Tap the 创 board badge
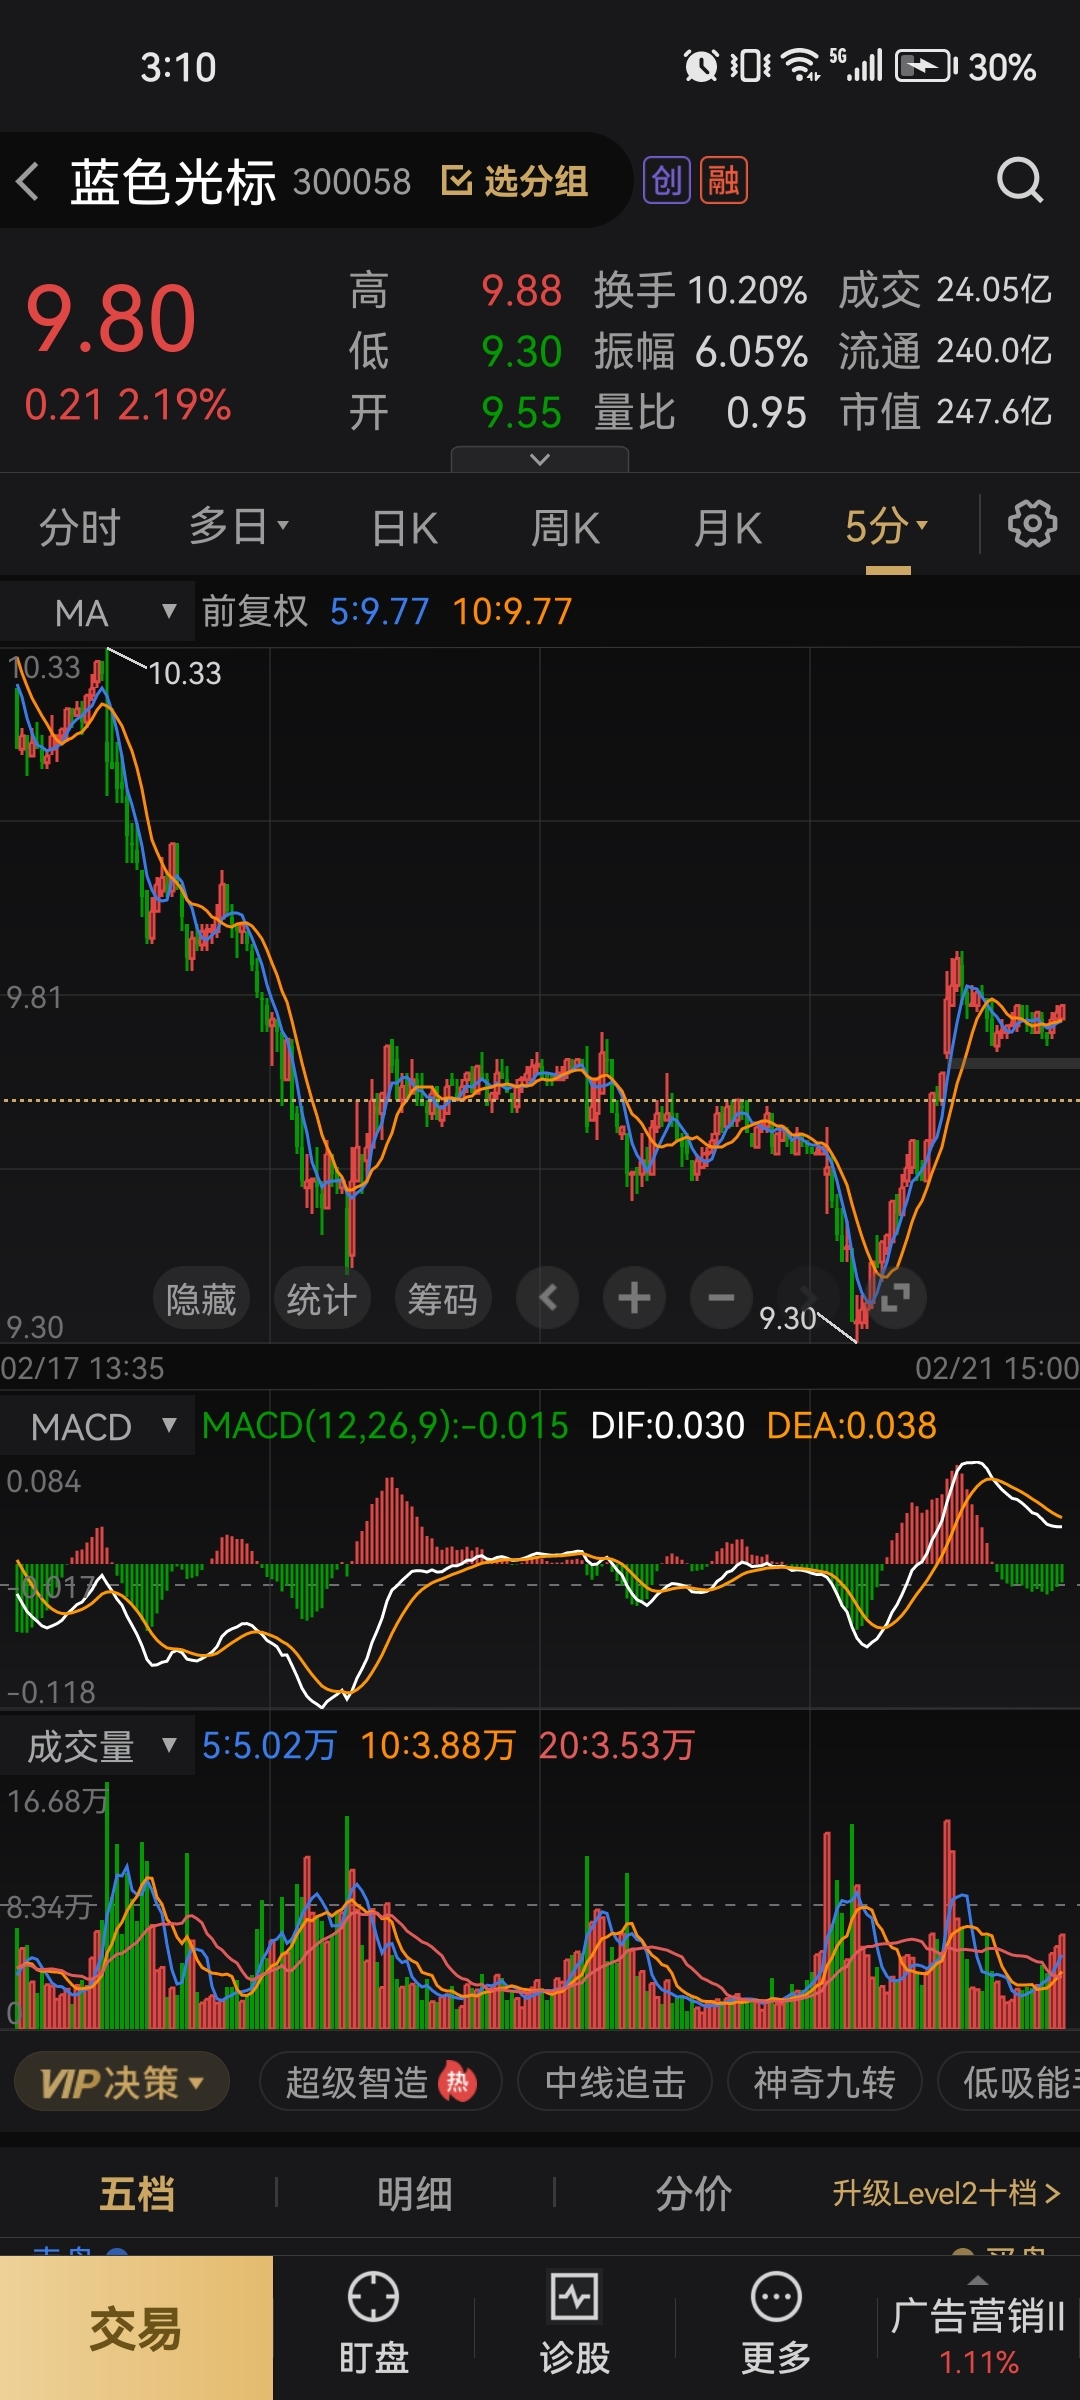Viewport: 1080px width, 2400px height. (666, 181)
